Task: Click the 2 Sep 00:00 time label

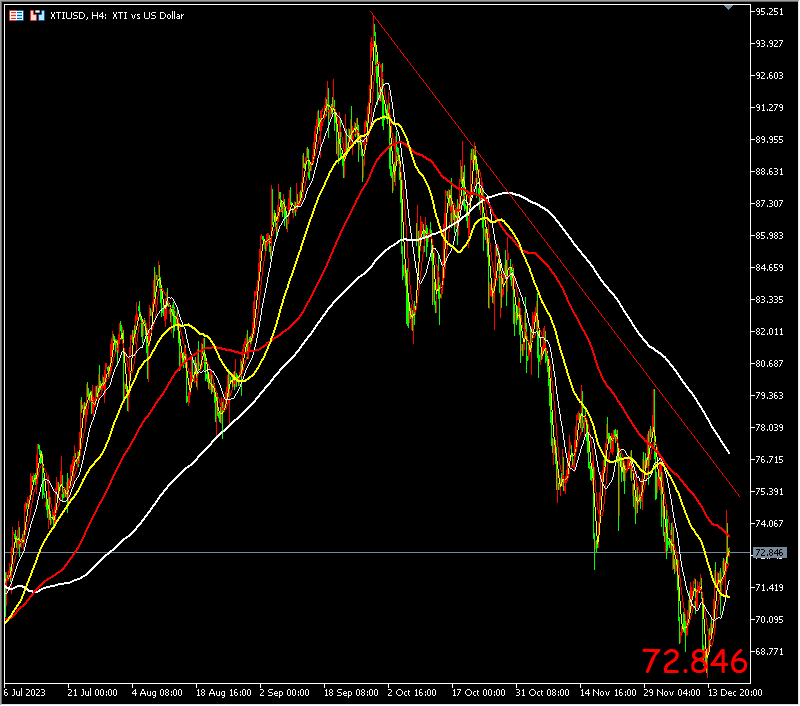Action: [x=284, y=693]
